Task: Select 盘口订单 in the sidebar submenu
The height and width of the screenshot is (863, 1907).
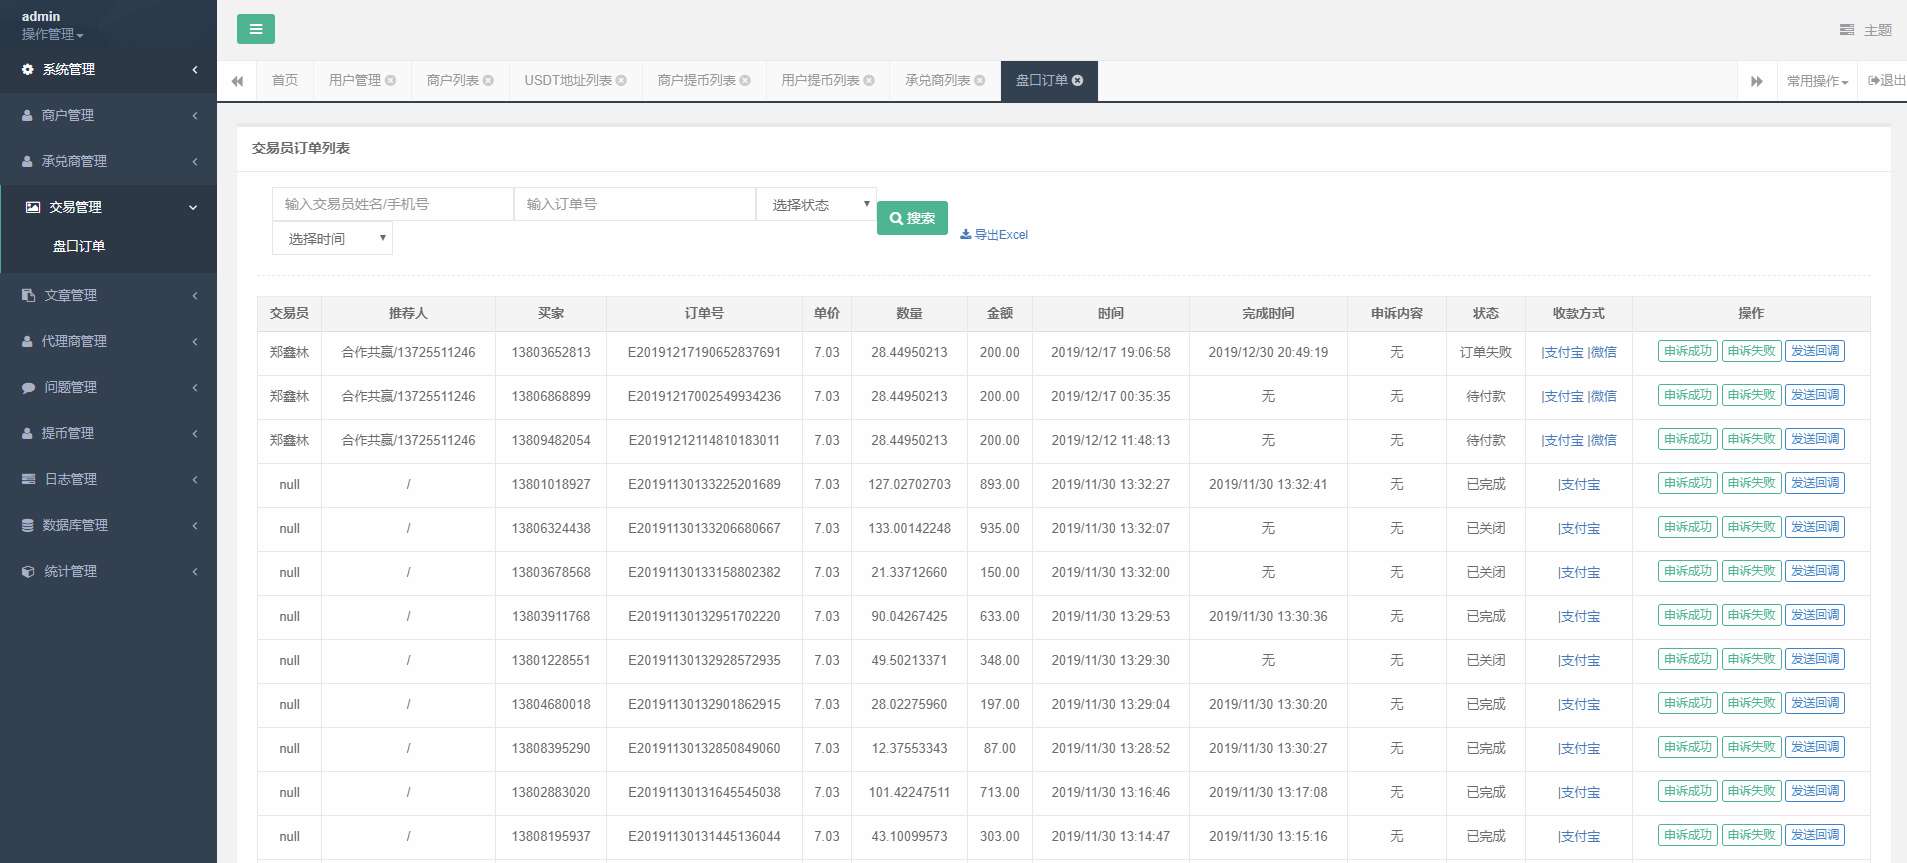Action: (79, 246)
